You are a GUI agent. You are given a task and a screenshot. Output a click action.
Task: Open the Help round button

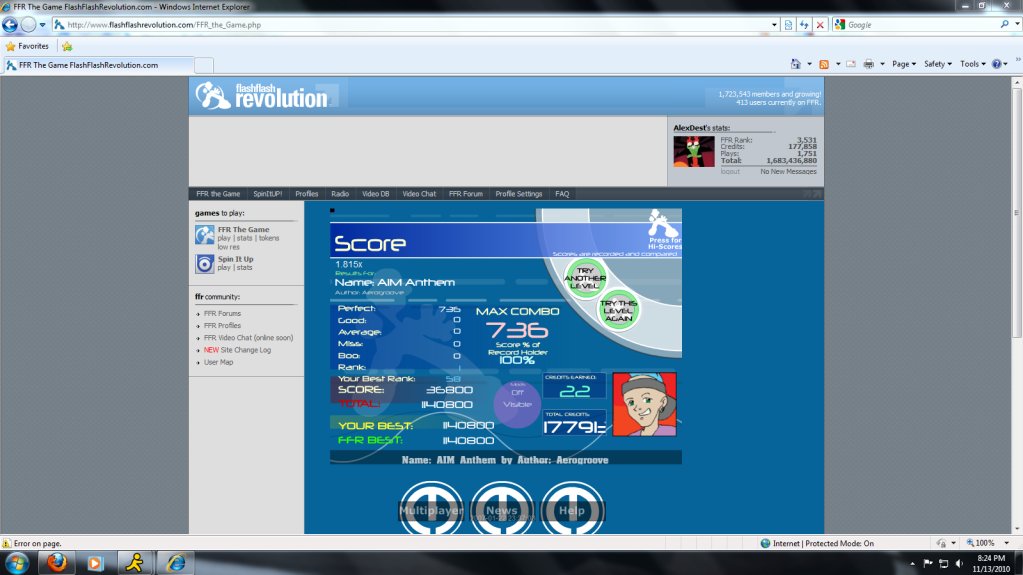pos(572,510)
